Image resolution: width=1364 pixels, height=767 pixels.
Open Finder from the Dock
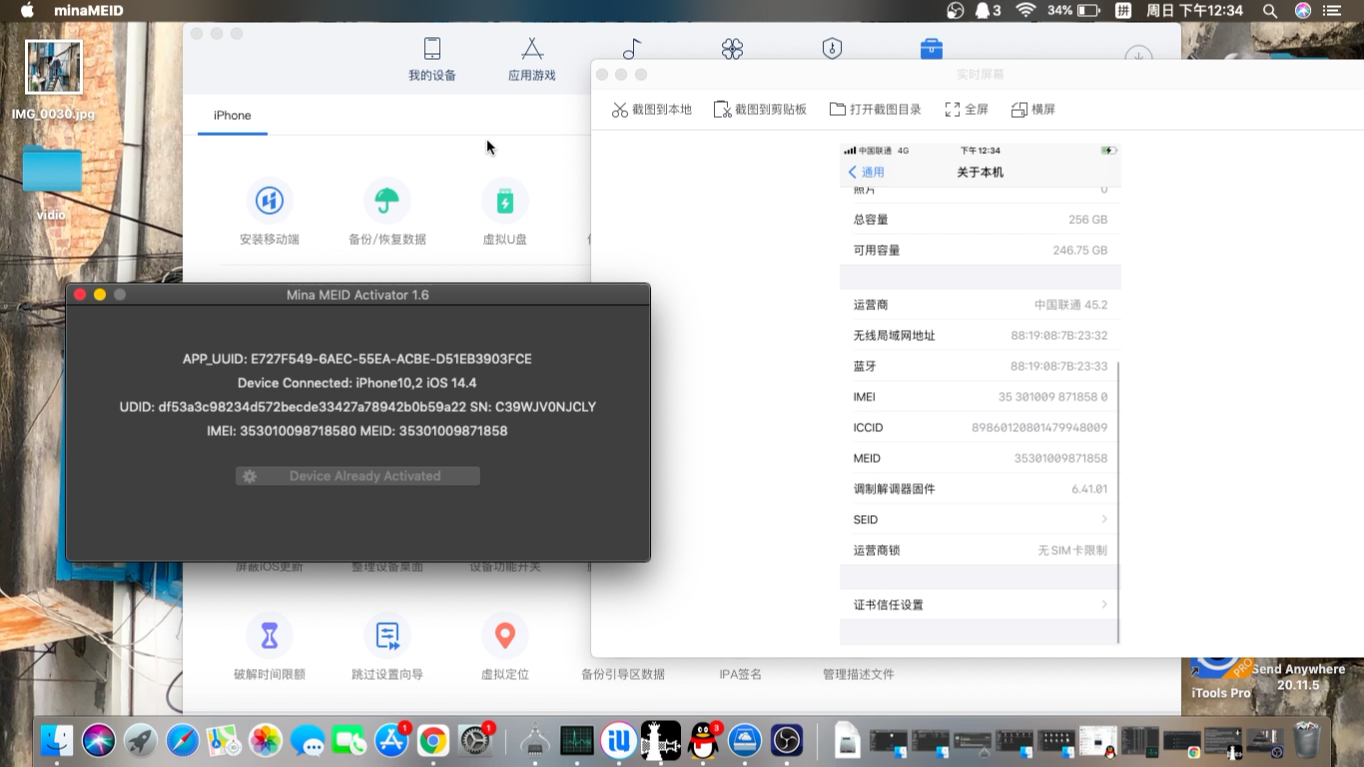(57, 741)
